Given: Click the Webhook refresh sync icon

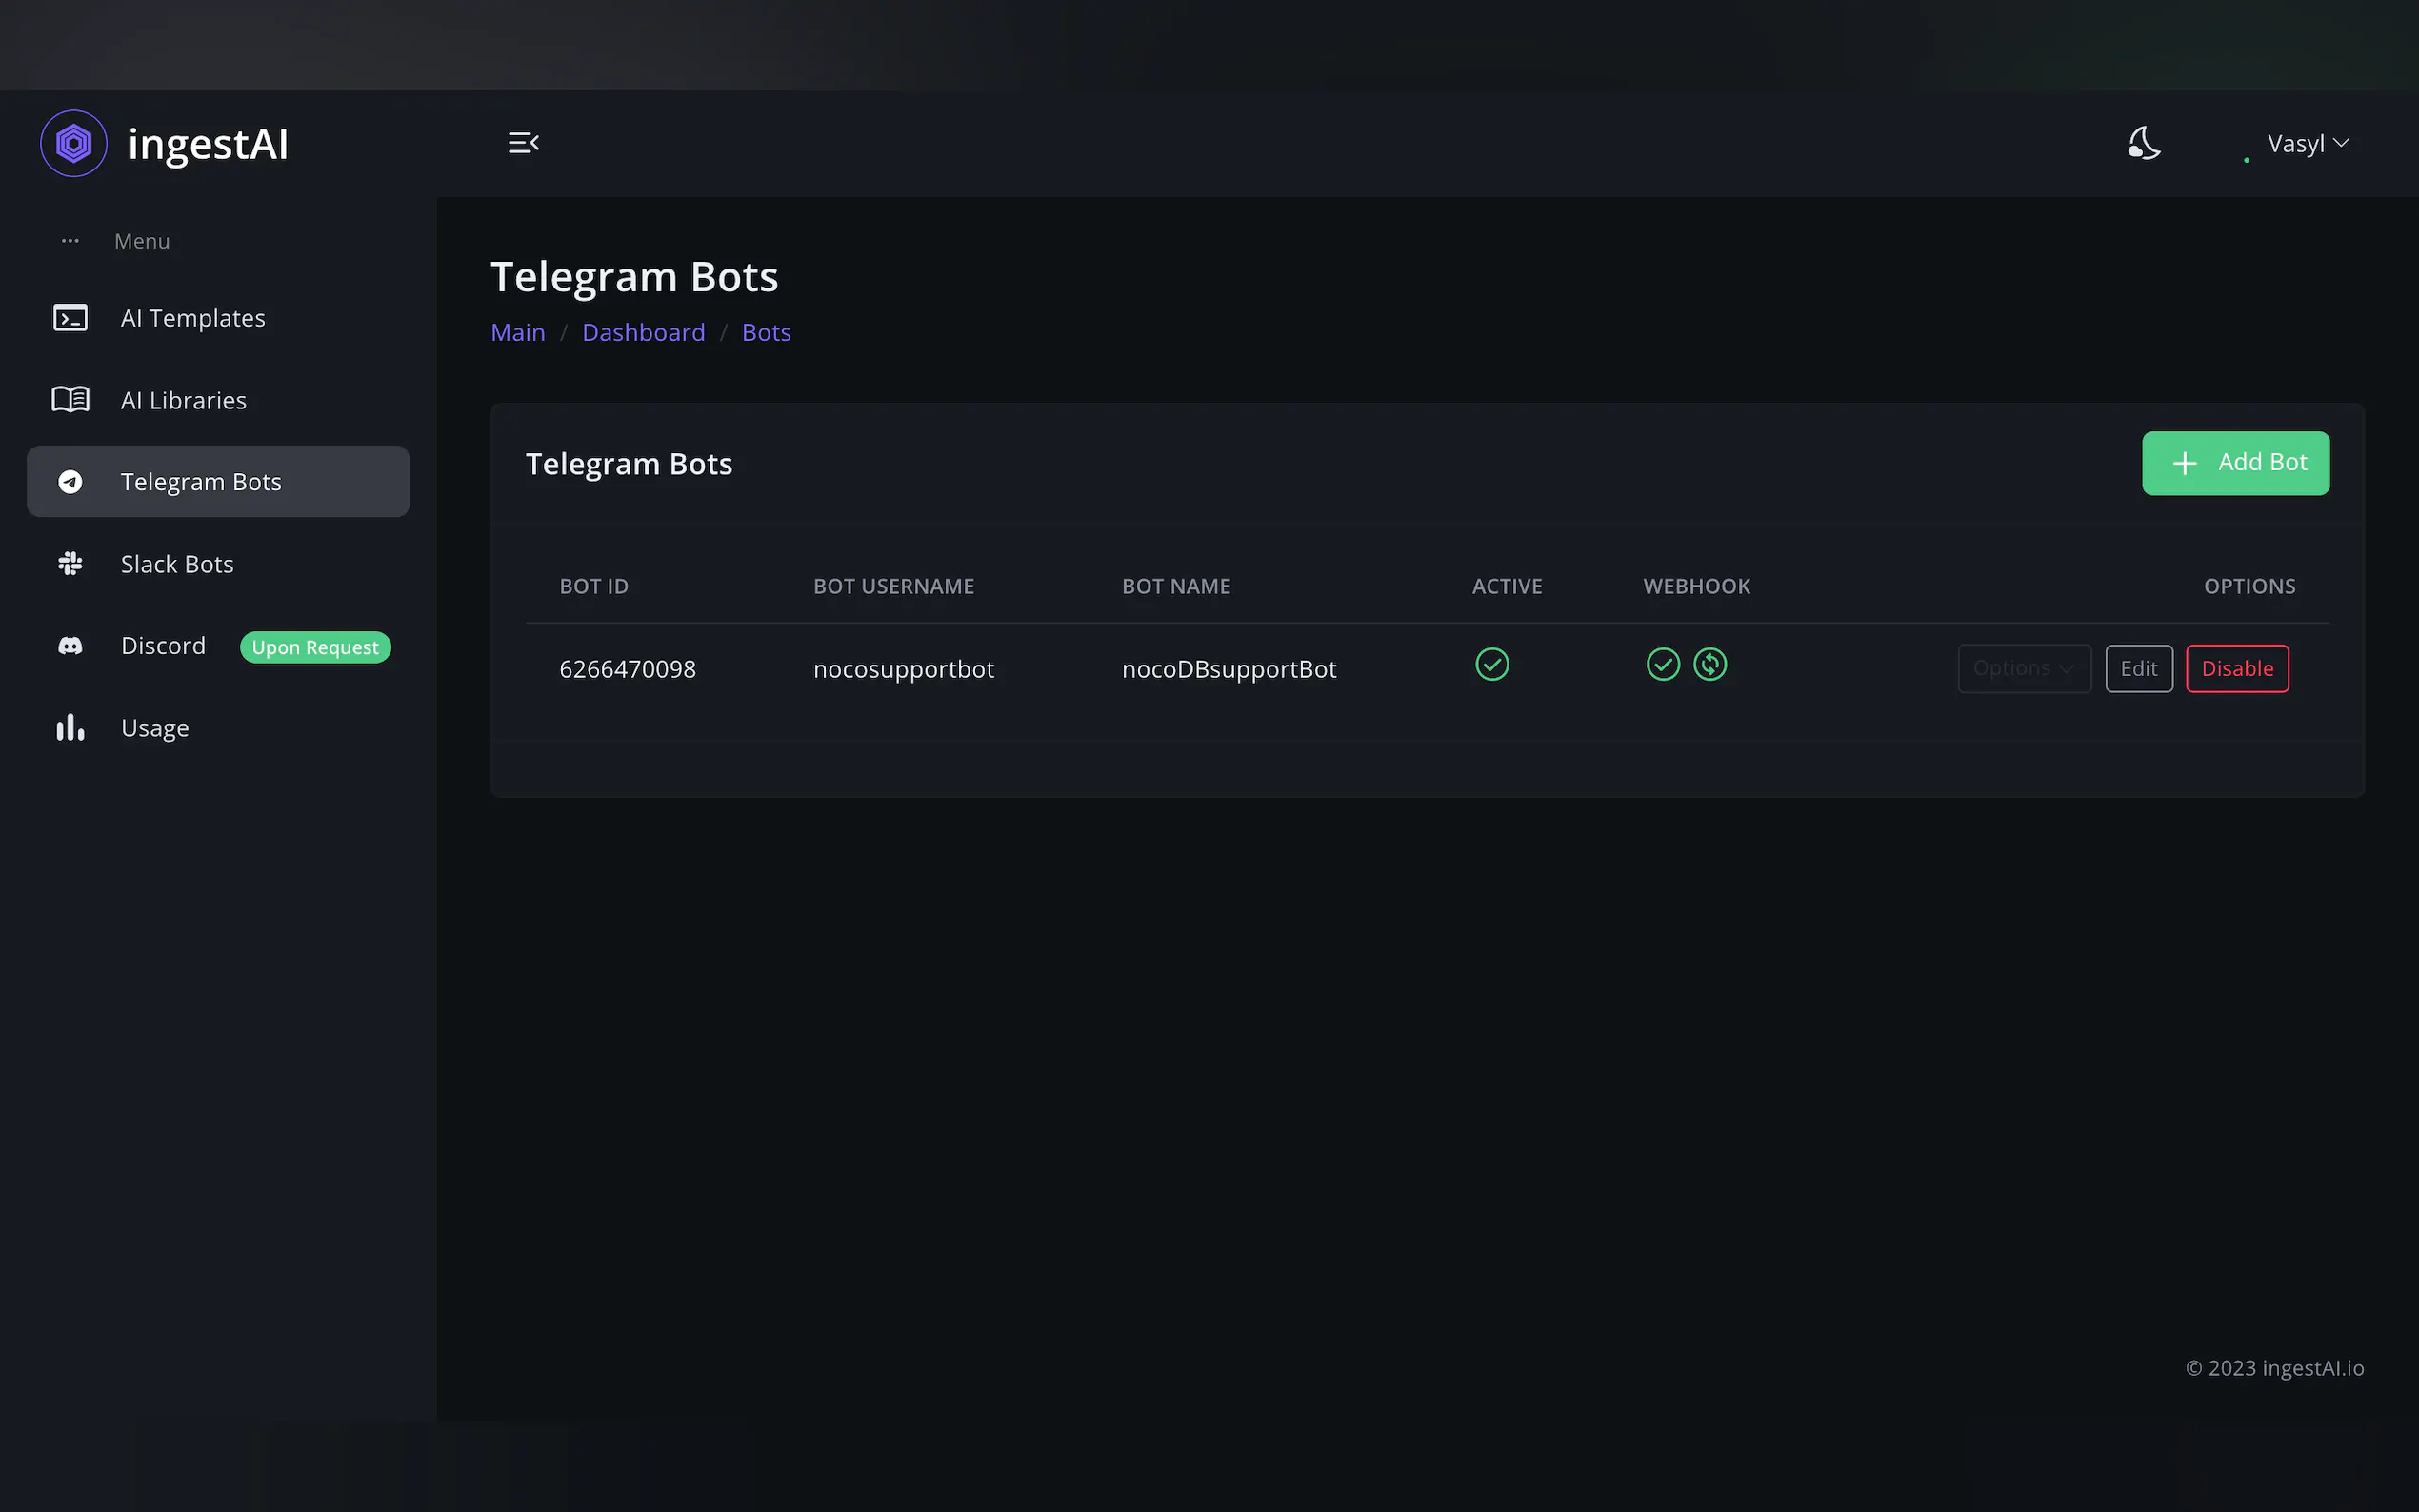Looking at the screenshot, I should pyautogui.click(x=1710, y=665).
